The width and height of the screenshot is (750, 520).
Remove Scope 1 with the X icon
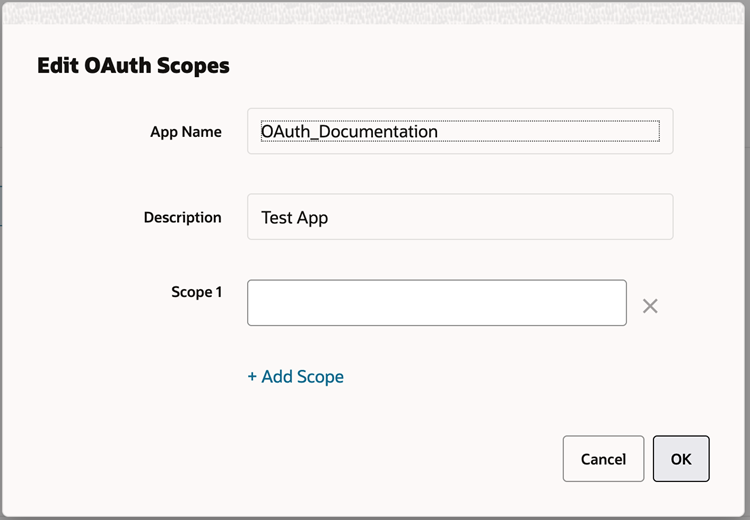tap(650, 306)
